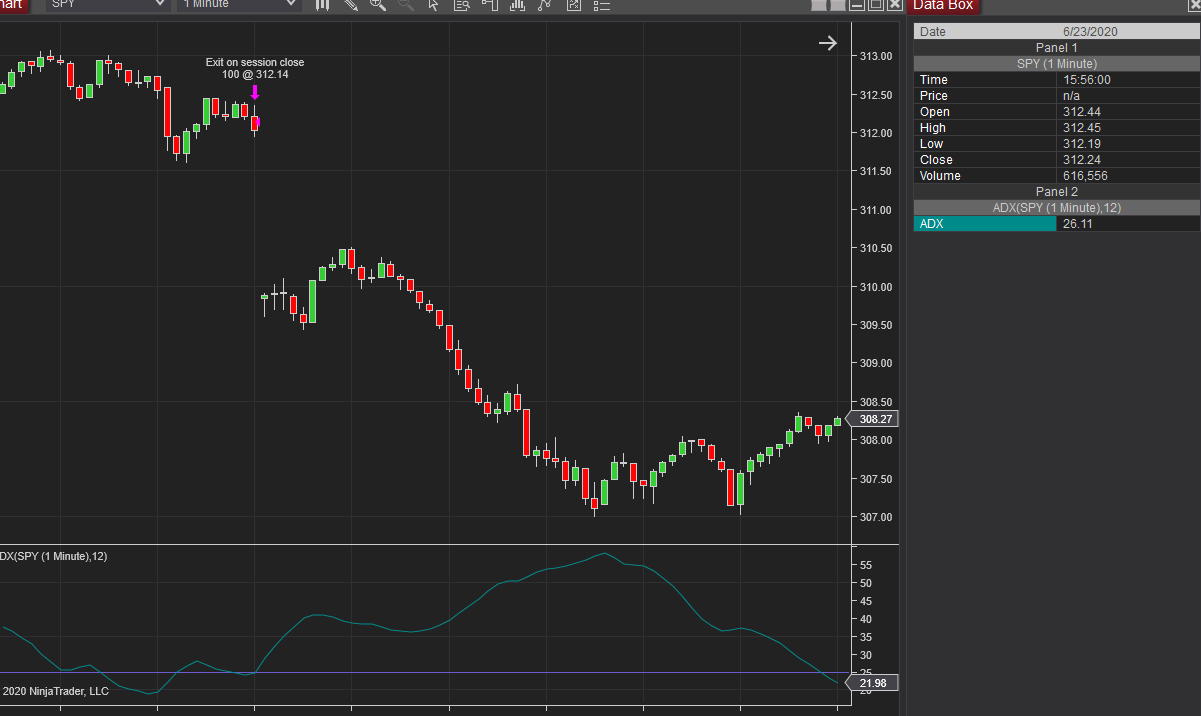
Task: Click the 21.98 ADX value marker
Action: click(874, 683)
